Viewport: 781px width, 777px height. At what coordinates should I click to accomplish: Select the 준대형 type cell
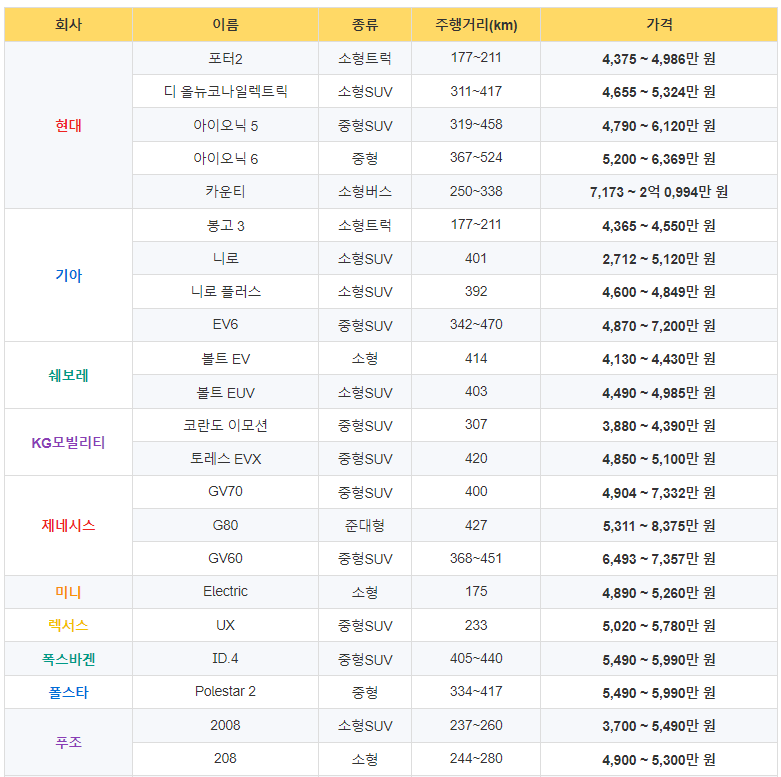pyautogui.click(x=365, y=525)
